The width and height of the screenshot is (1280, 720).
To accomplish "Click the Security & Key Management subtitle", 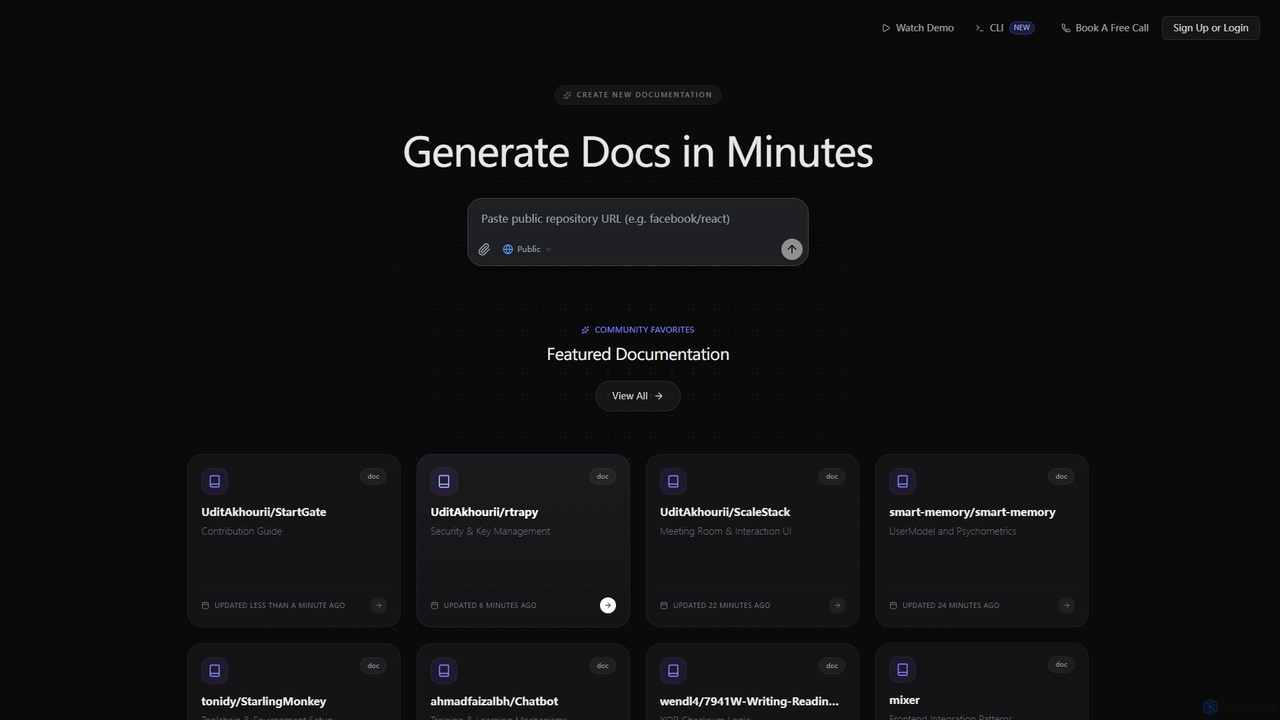I will click(x=490, y=531).
